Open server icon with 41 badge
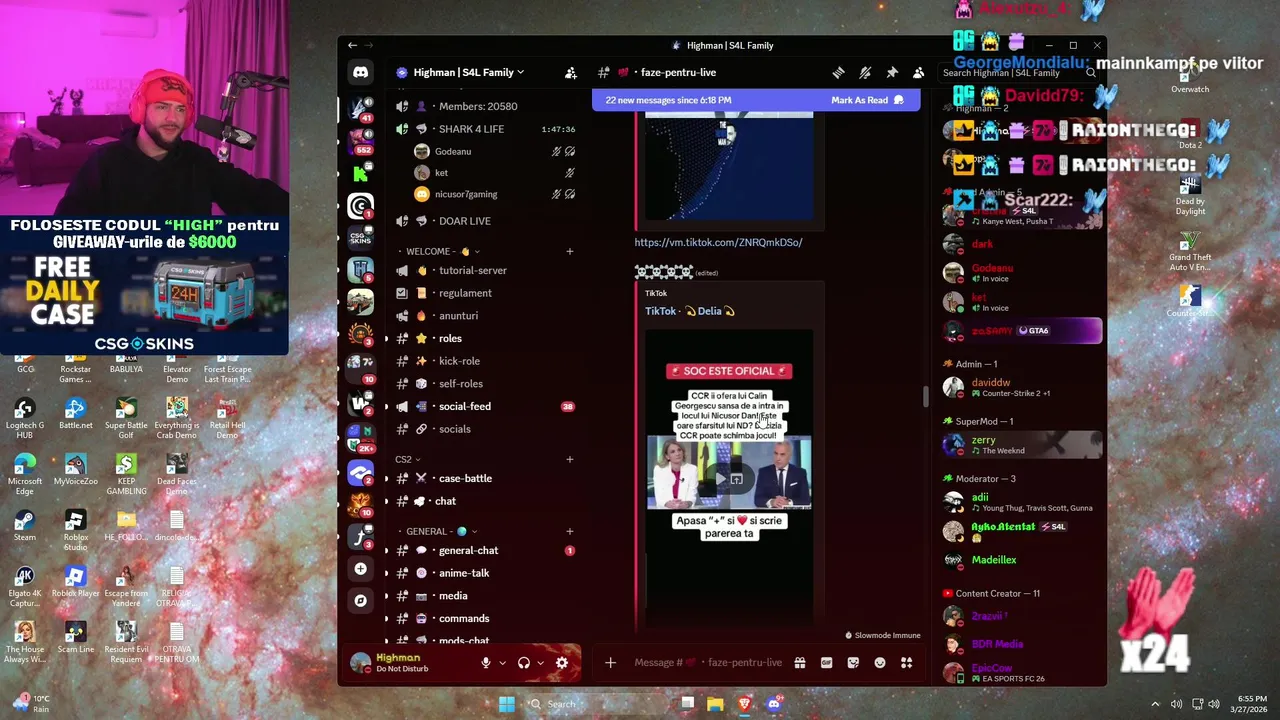Viewport: 1280px width, 720px height. click(x=360, y=107)
